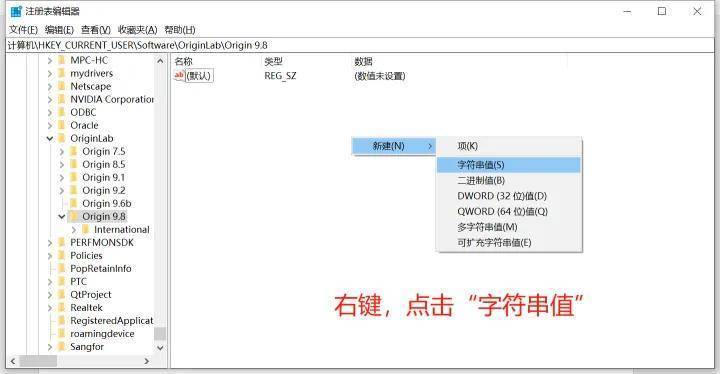The width and height of the screenshot is (720, 374).
Task: Choose QWORD (64 位)值(Q)
Action: tap(509, 212)
